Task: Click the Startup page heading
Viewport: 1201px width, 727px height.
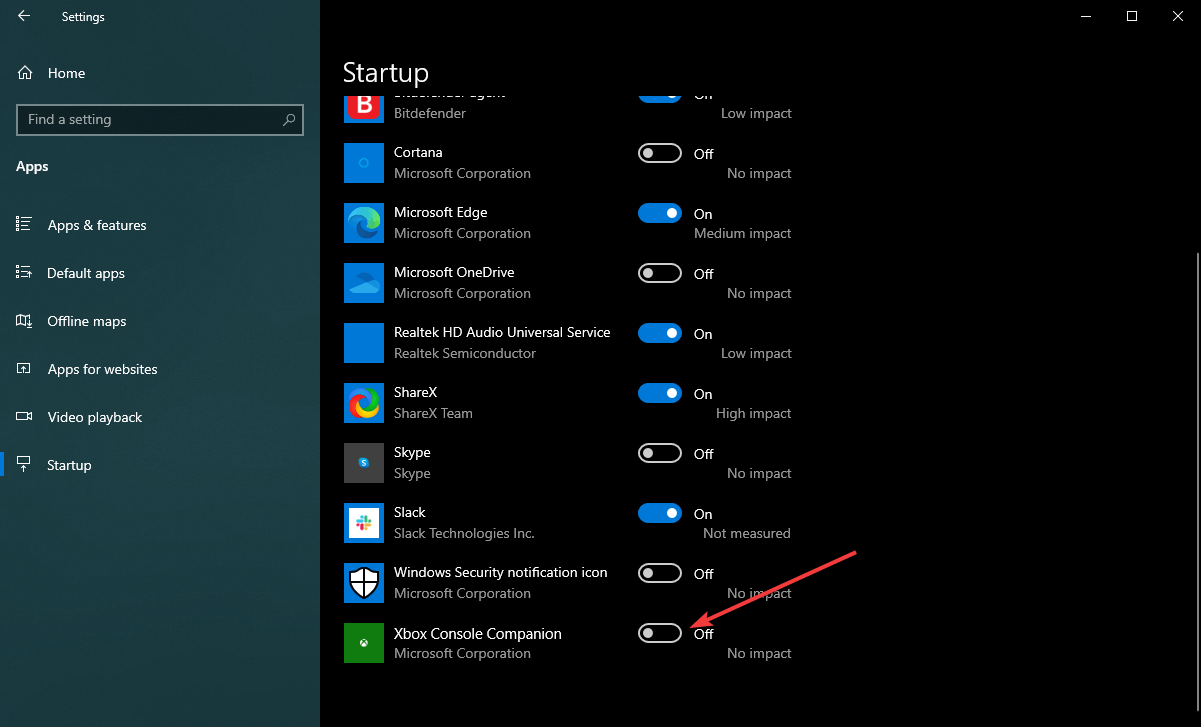Action: 386,73
